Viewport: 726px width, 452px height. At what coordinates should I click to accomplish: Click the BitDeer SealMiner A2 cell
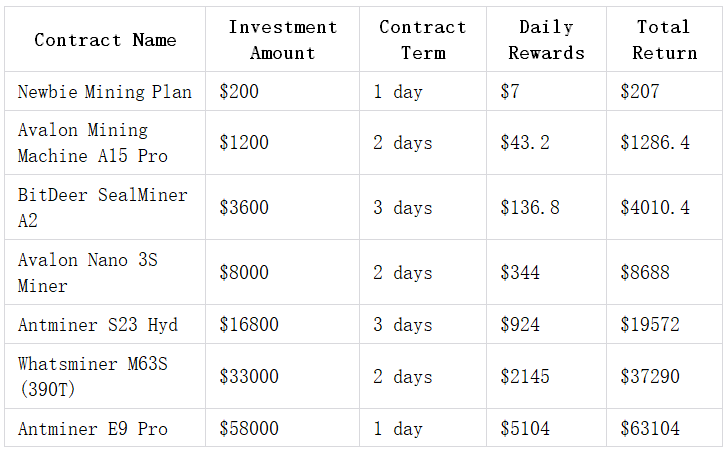click(103, 208)
